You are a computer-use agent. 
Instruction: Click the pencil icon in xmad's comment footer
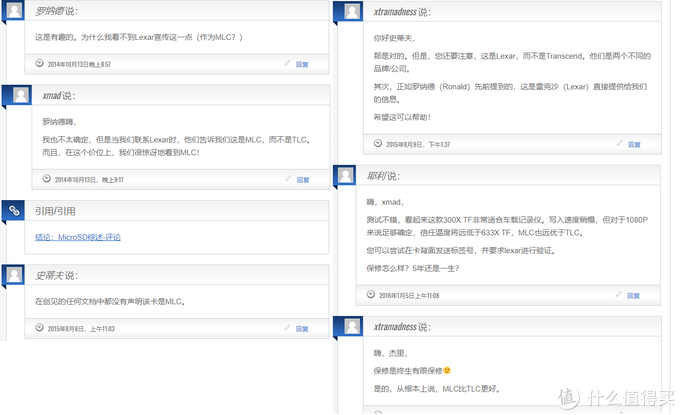(288, 178)
